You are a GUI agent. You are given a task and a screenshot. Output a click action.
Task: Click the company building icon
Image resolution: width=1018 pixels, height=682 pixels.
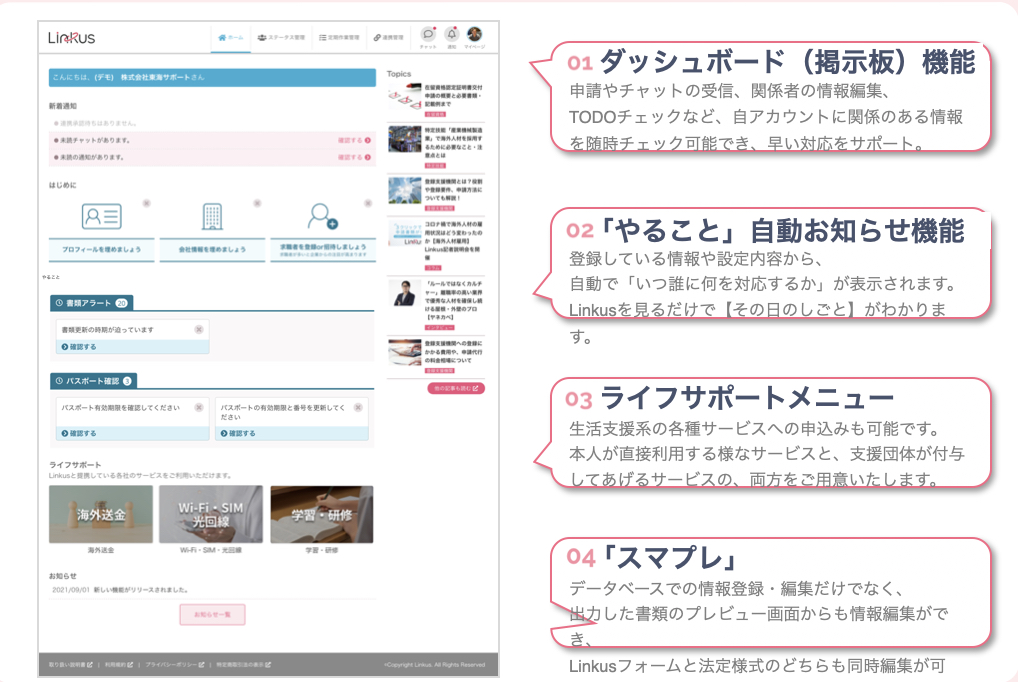coord(212,216)
